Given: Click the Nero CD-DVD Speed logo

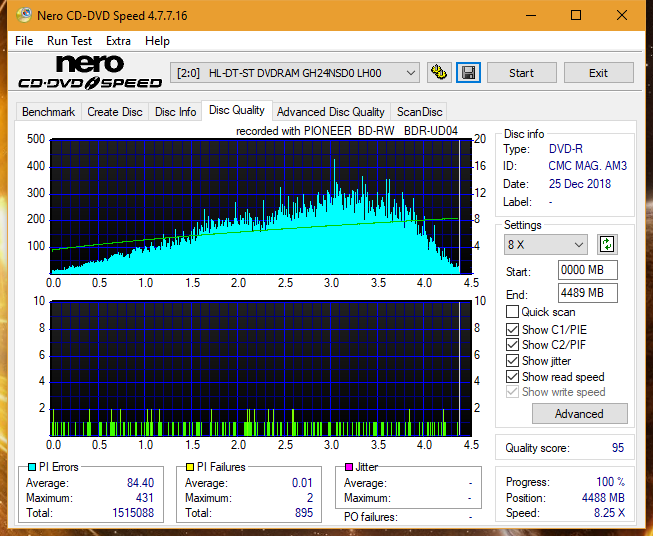Looking at the screenshot, I should (x=90, y=73).
